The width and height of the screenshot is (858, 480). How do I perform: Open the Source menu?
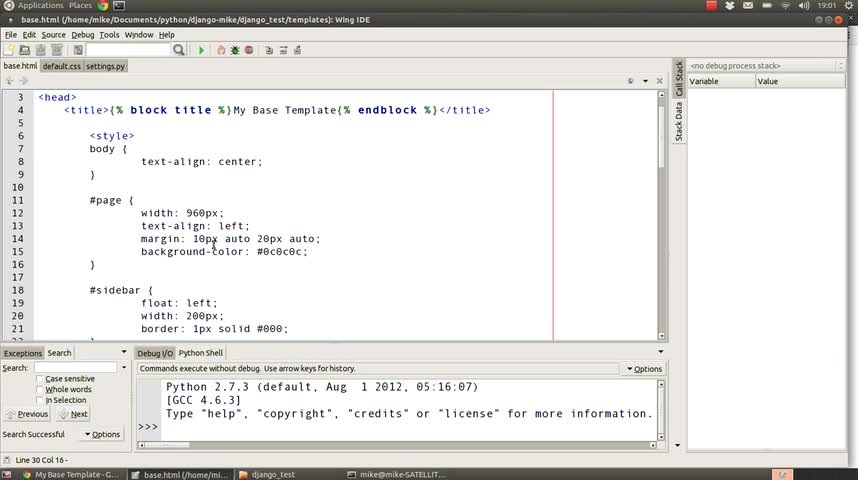pyautogui.click(x=54, y=34)
